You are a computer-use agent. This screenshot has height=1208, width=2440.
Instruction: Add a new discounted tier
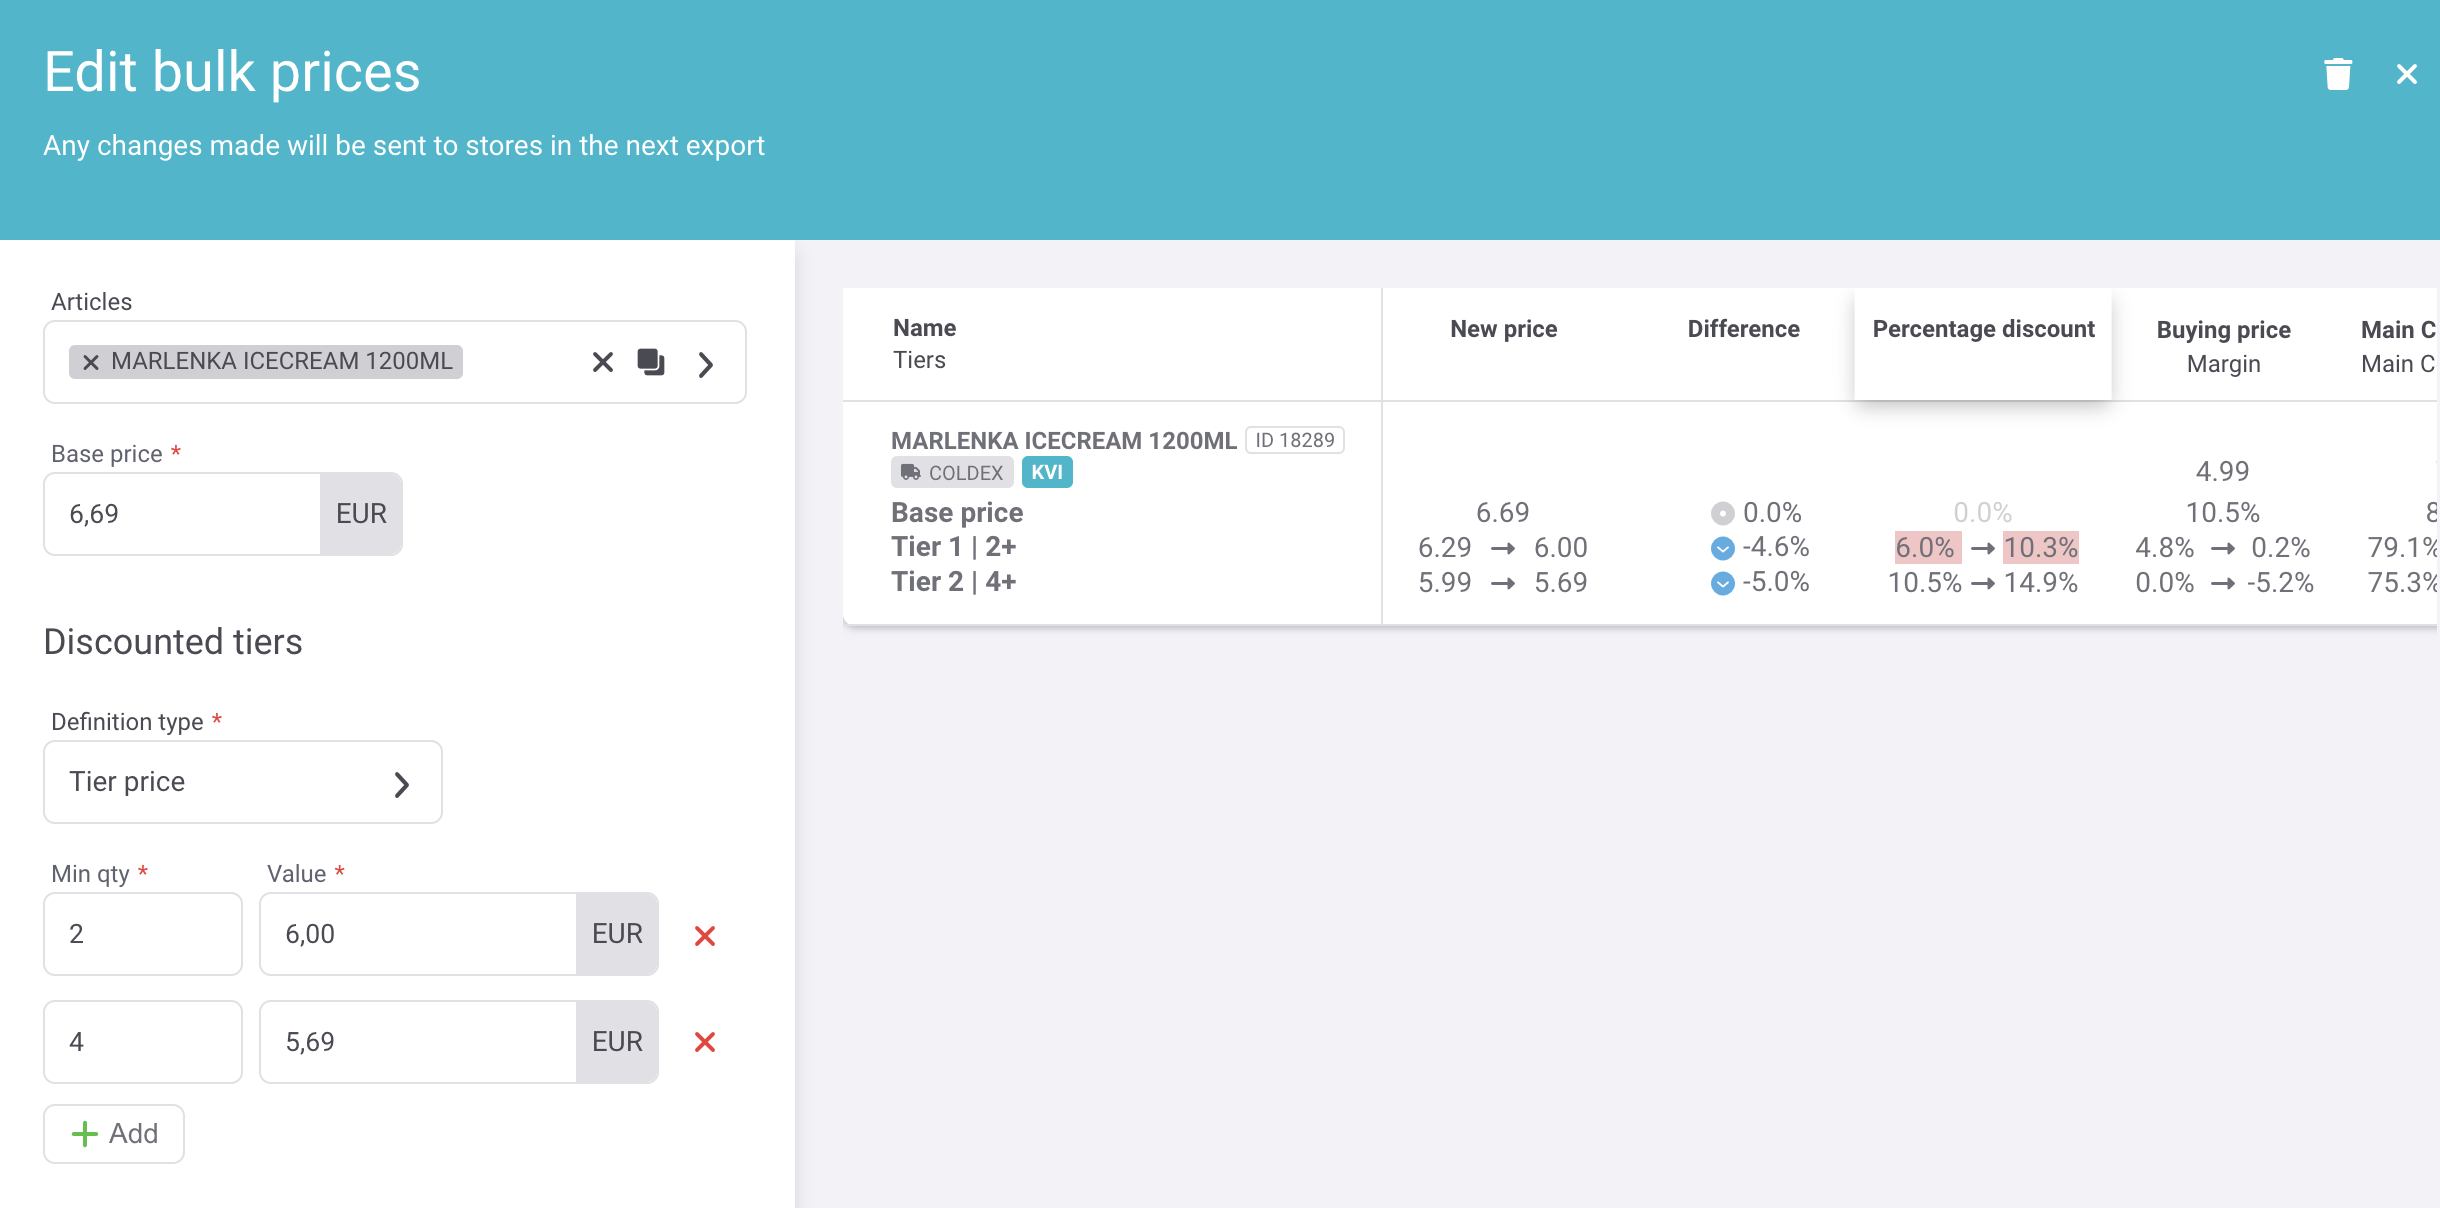(114, 1134)
